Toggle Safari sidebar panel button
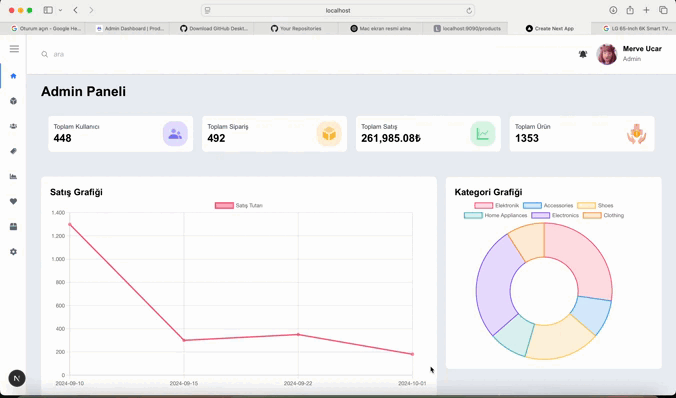Screen dimensions: 676x398 48,10
